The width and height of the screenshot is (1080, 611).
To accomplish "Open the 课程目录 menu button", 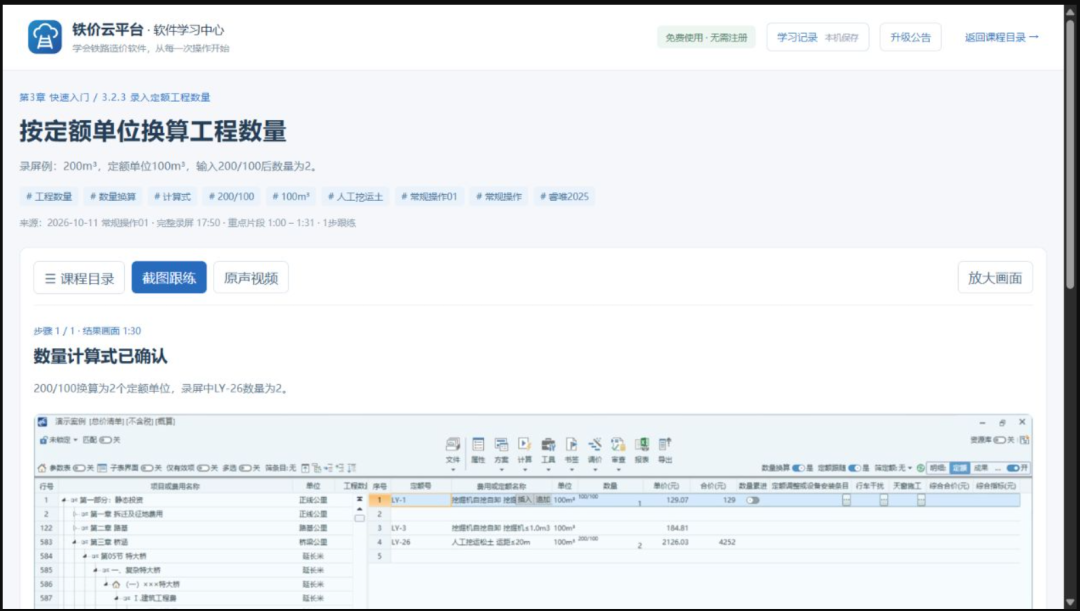I will point(79,278).
